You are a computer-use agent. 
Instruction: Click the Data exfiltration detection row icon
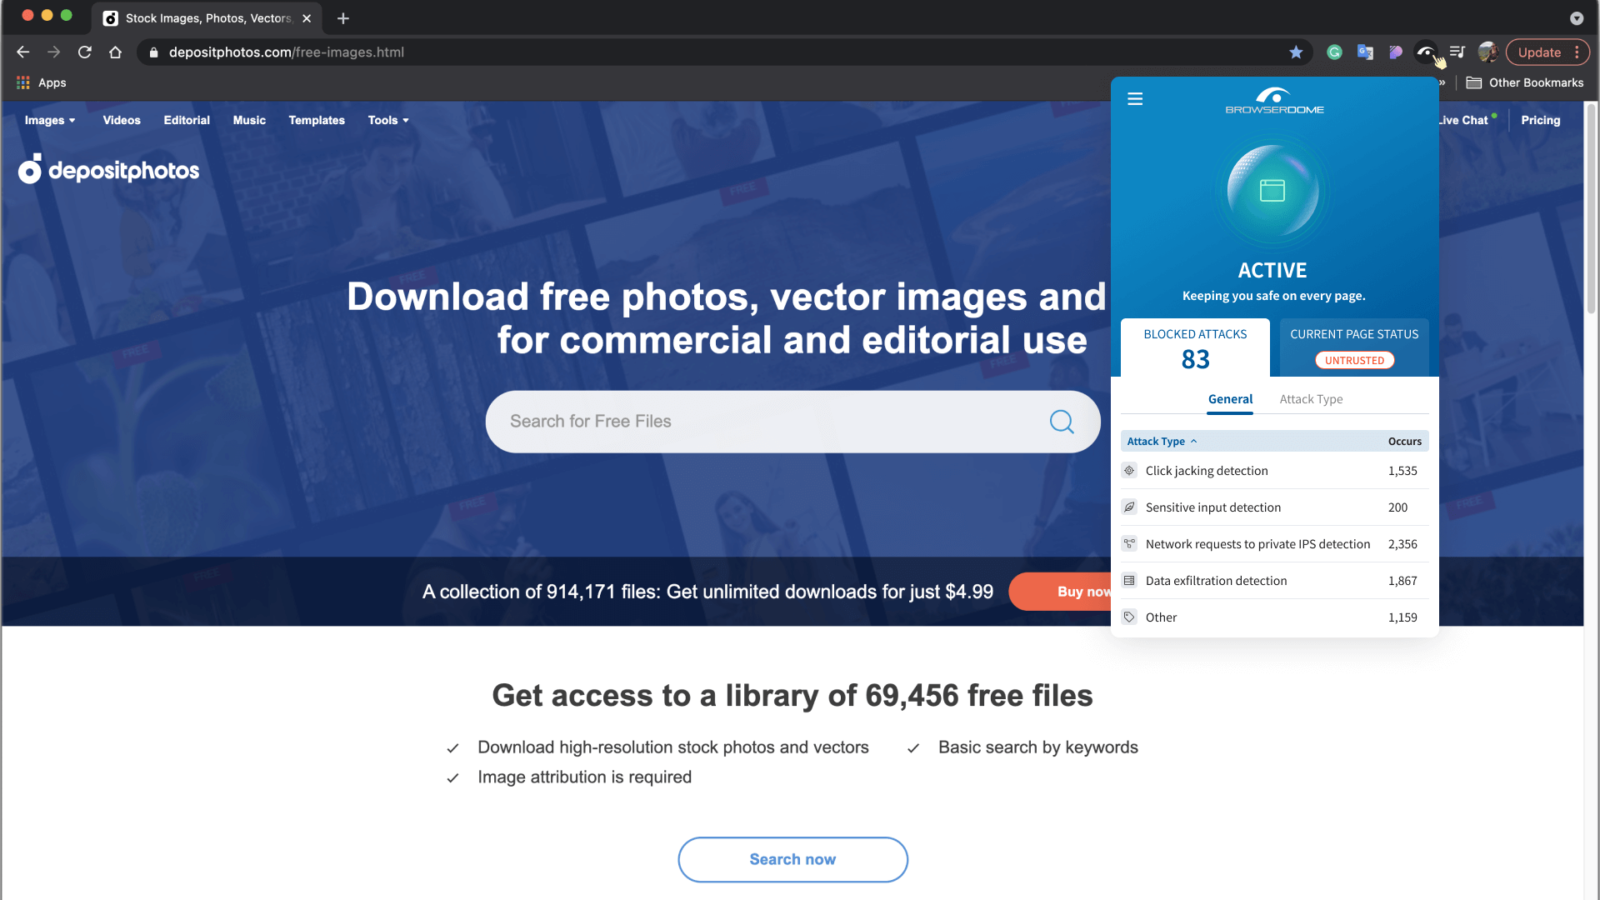tap(1129, 581)
